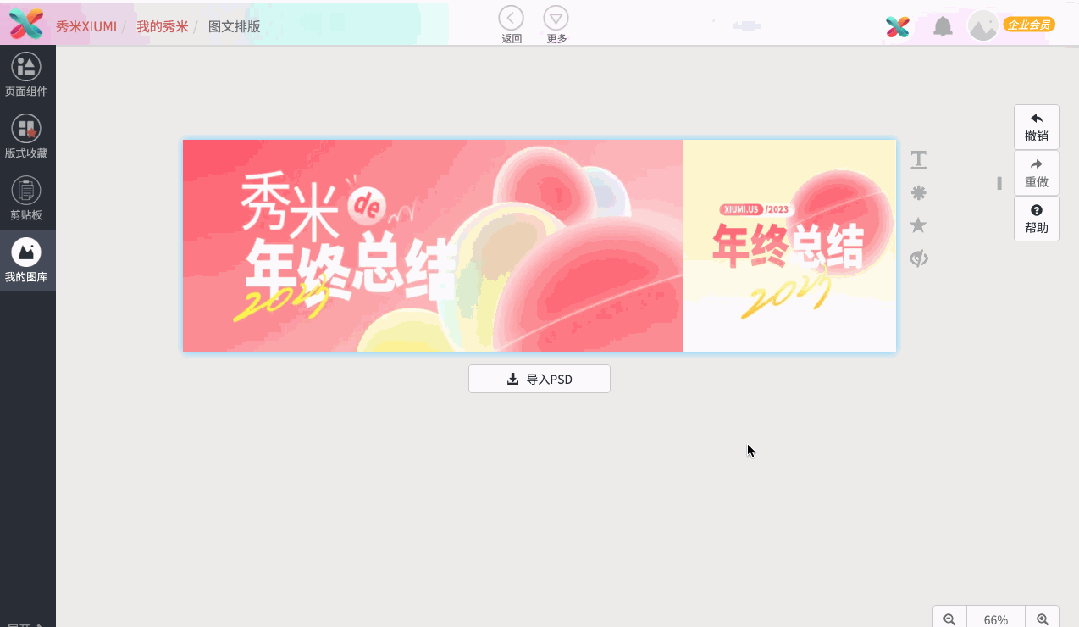Select the text tool beside the banner
This screenshot has width=1079, height=627.
918,159
